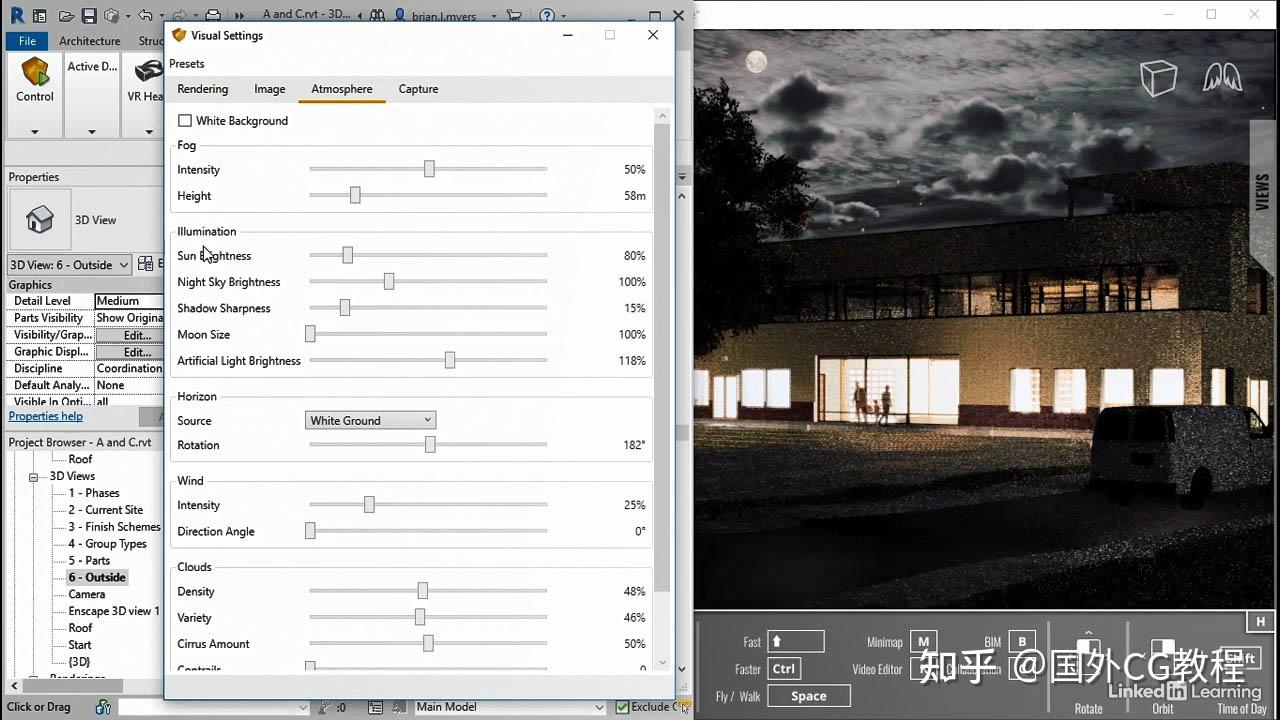Switch to the Capture tab
1280x720 pixels.
[x=418, y=89]
